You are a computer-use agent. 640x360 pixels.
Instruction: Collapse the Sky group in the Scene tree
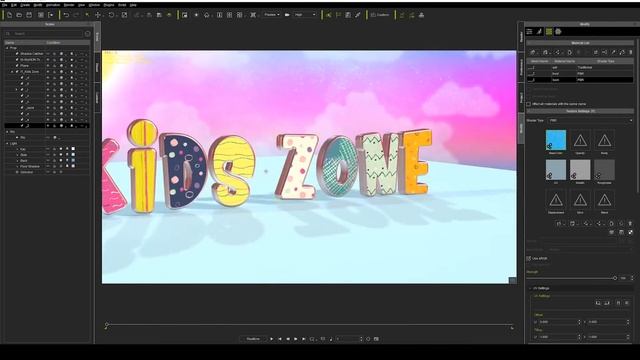pyautogui.click(x=7, y=132)
